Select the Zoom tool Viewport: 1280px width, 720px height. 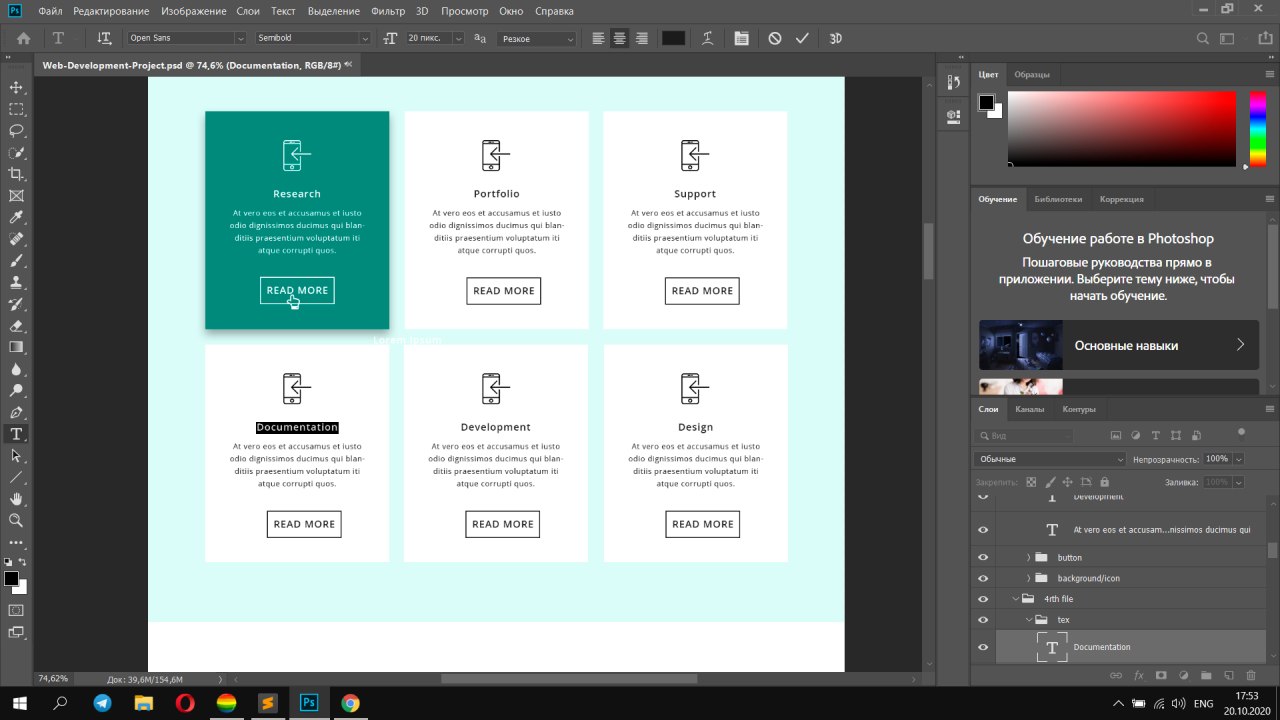coord(16,520)
